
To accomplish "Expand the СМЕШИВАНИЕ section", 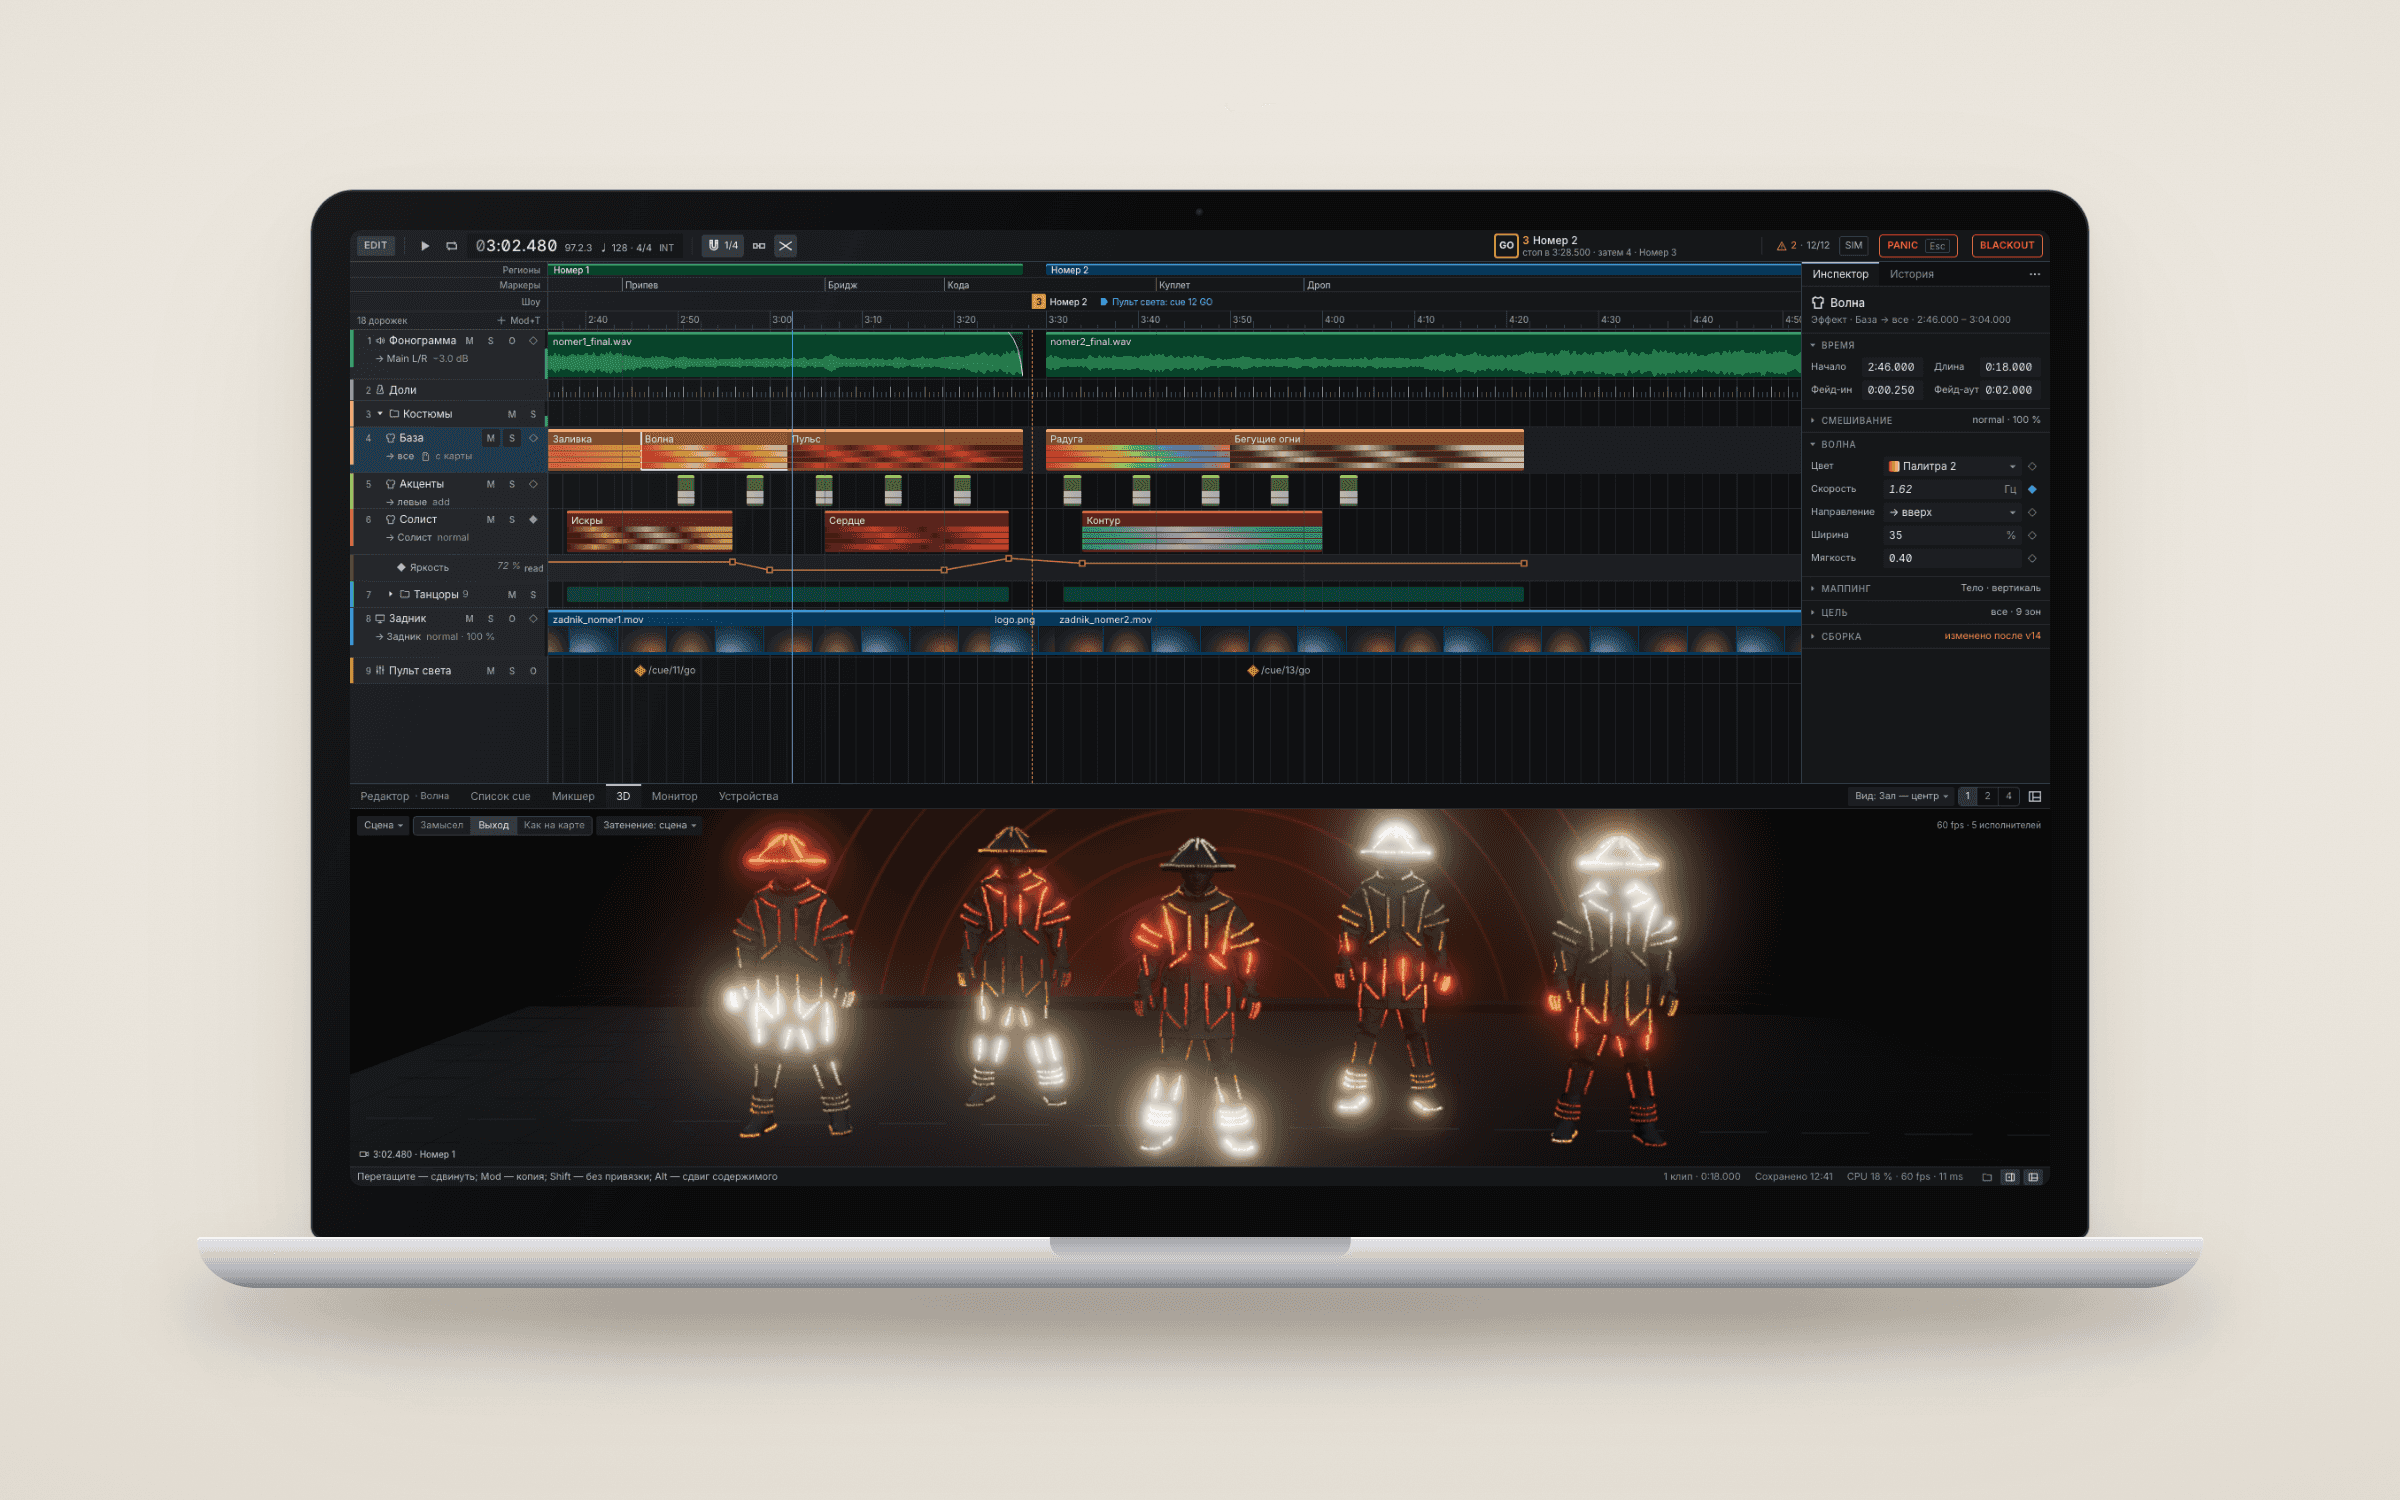I will pyautogui.click(x=1925, y=421).
